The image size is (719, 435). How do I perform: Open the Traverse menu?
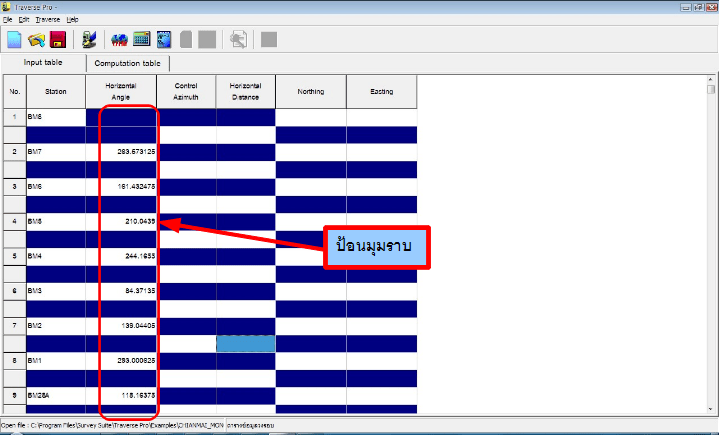[x=48, y=20]
